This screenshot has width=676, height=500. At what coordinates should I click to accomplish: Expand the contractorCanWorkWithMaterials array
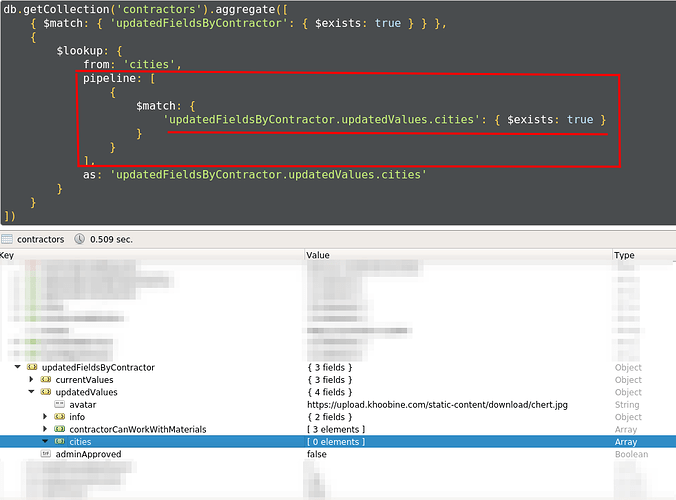tap(45, 429)
